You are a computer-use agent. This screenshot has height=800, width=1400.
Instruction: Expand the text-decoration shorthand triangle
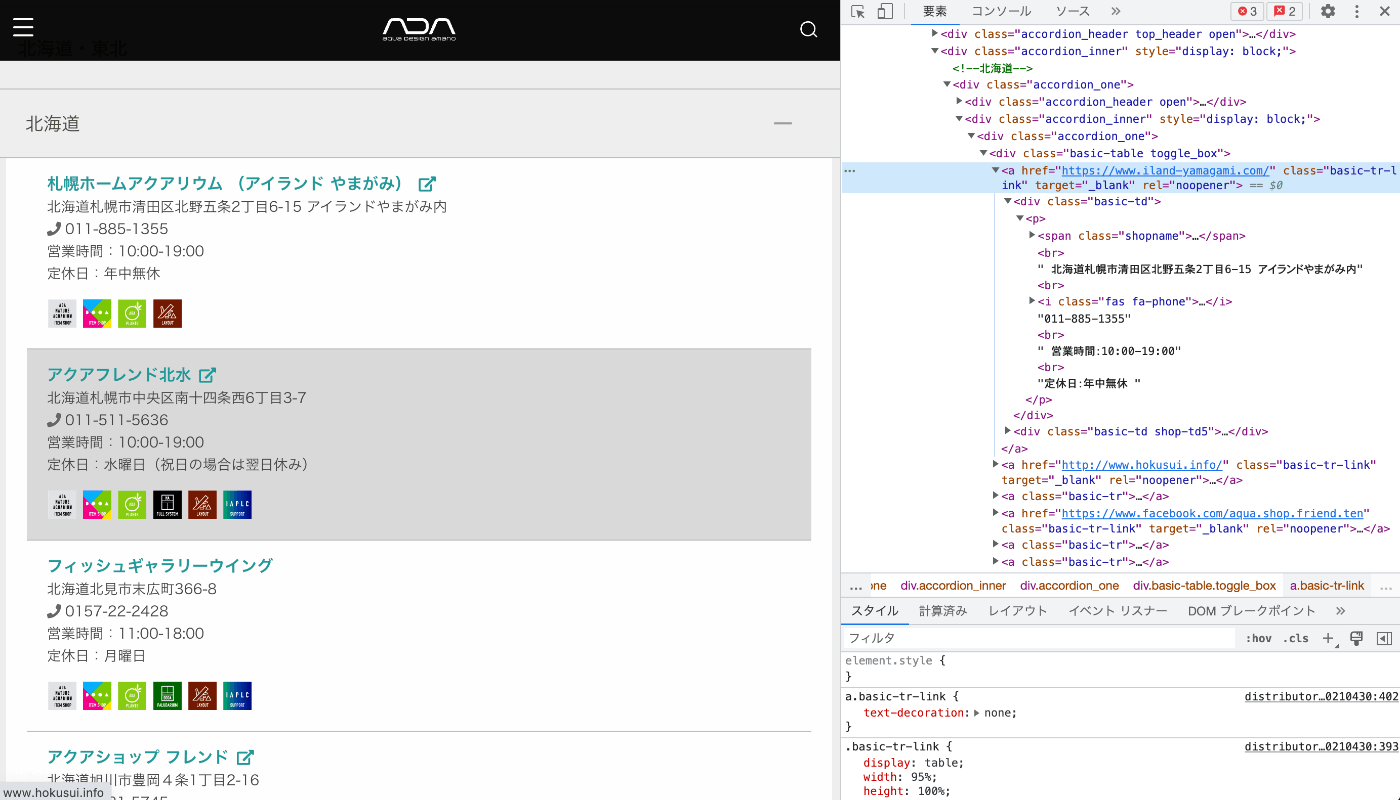click(977, 713)
